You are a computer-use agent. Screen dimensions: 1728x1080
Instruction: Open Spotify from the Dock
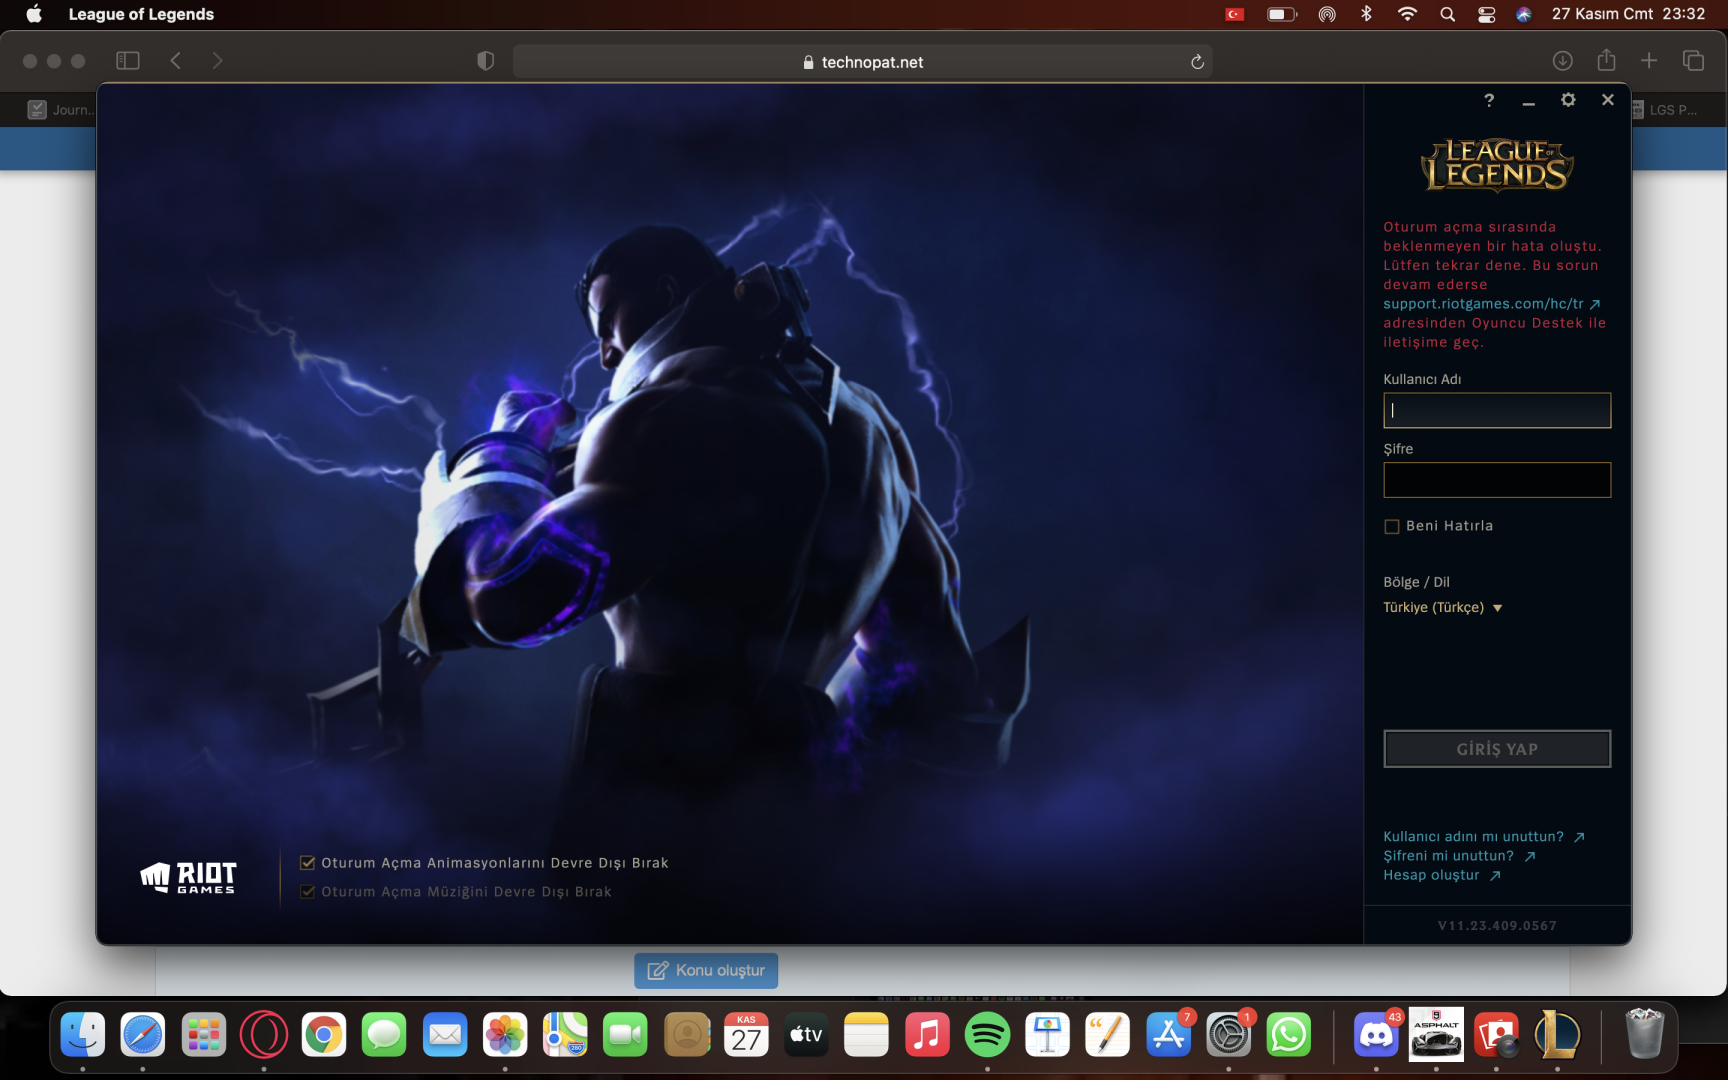(x=987, y=1035)
